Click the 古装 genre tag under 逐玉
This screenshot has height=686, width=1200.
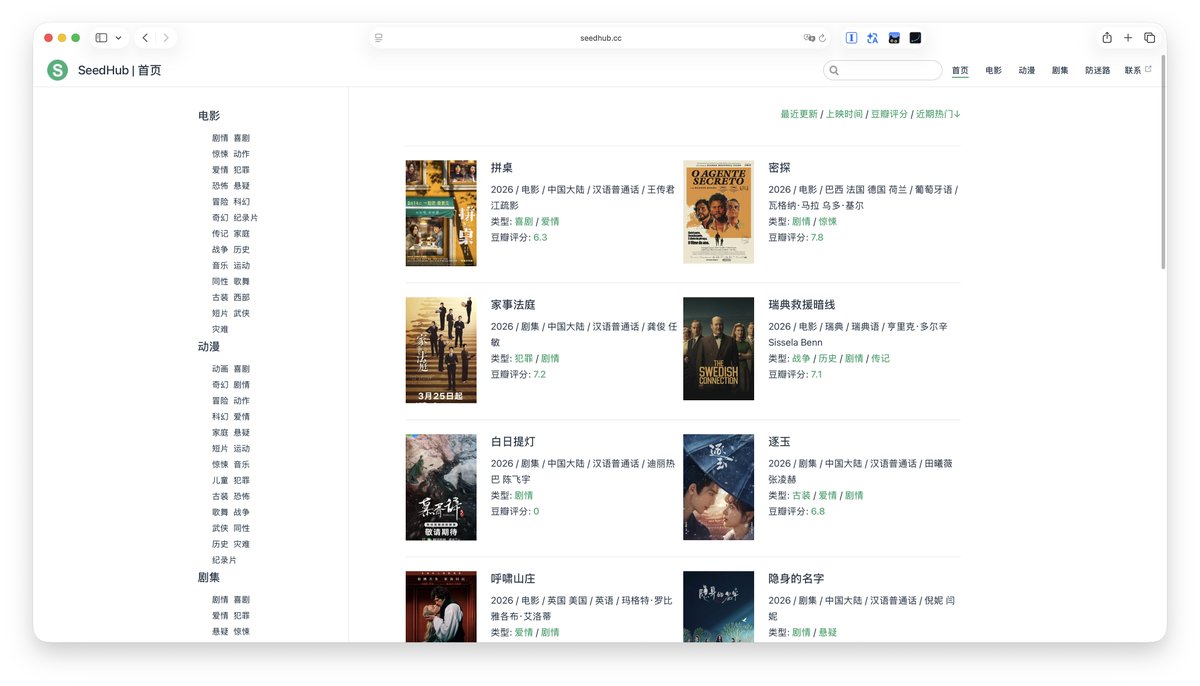point(801,495)
